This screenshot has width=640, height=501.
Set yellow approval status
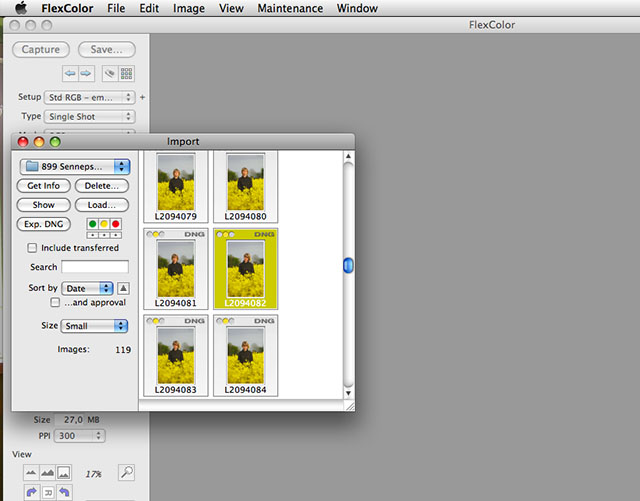pos(104,224)
